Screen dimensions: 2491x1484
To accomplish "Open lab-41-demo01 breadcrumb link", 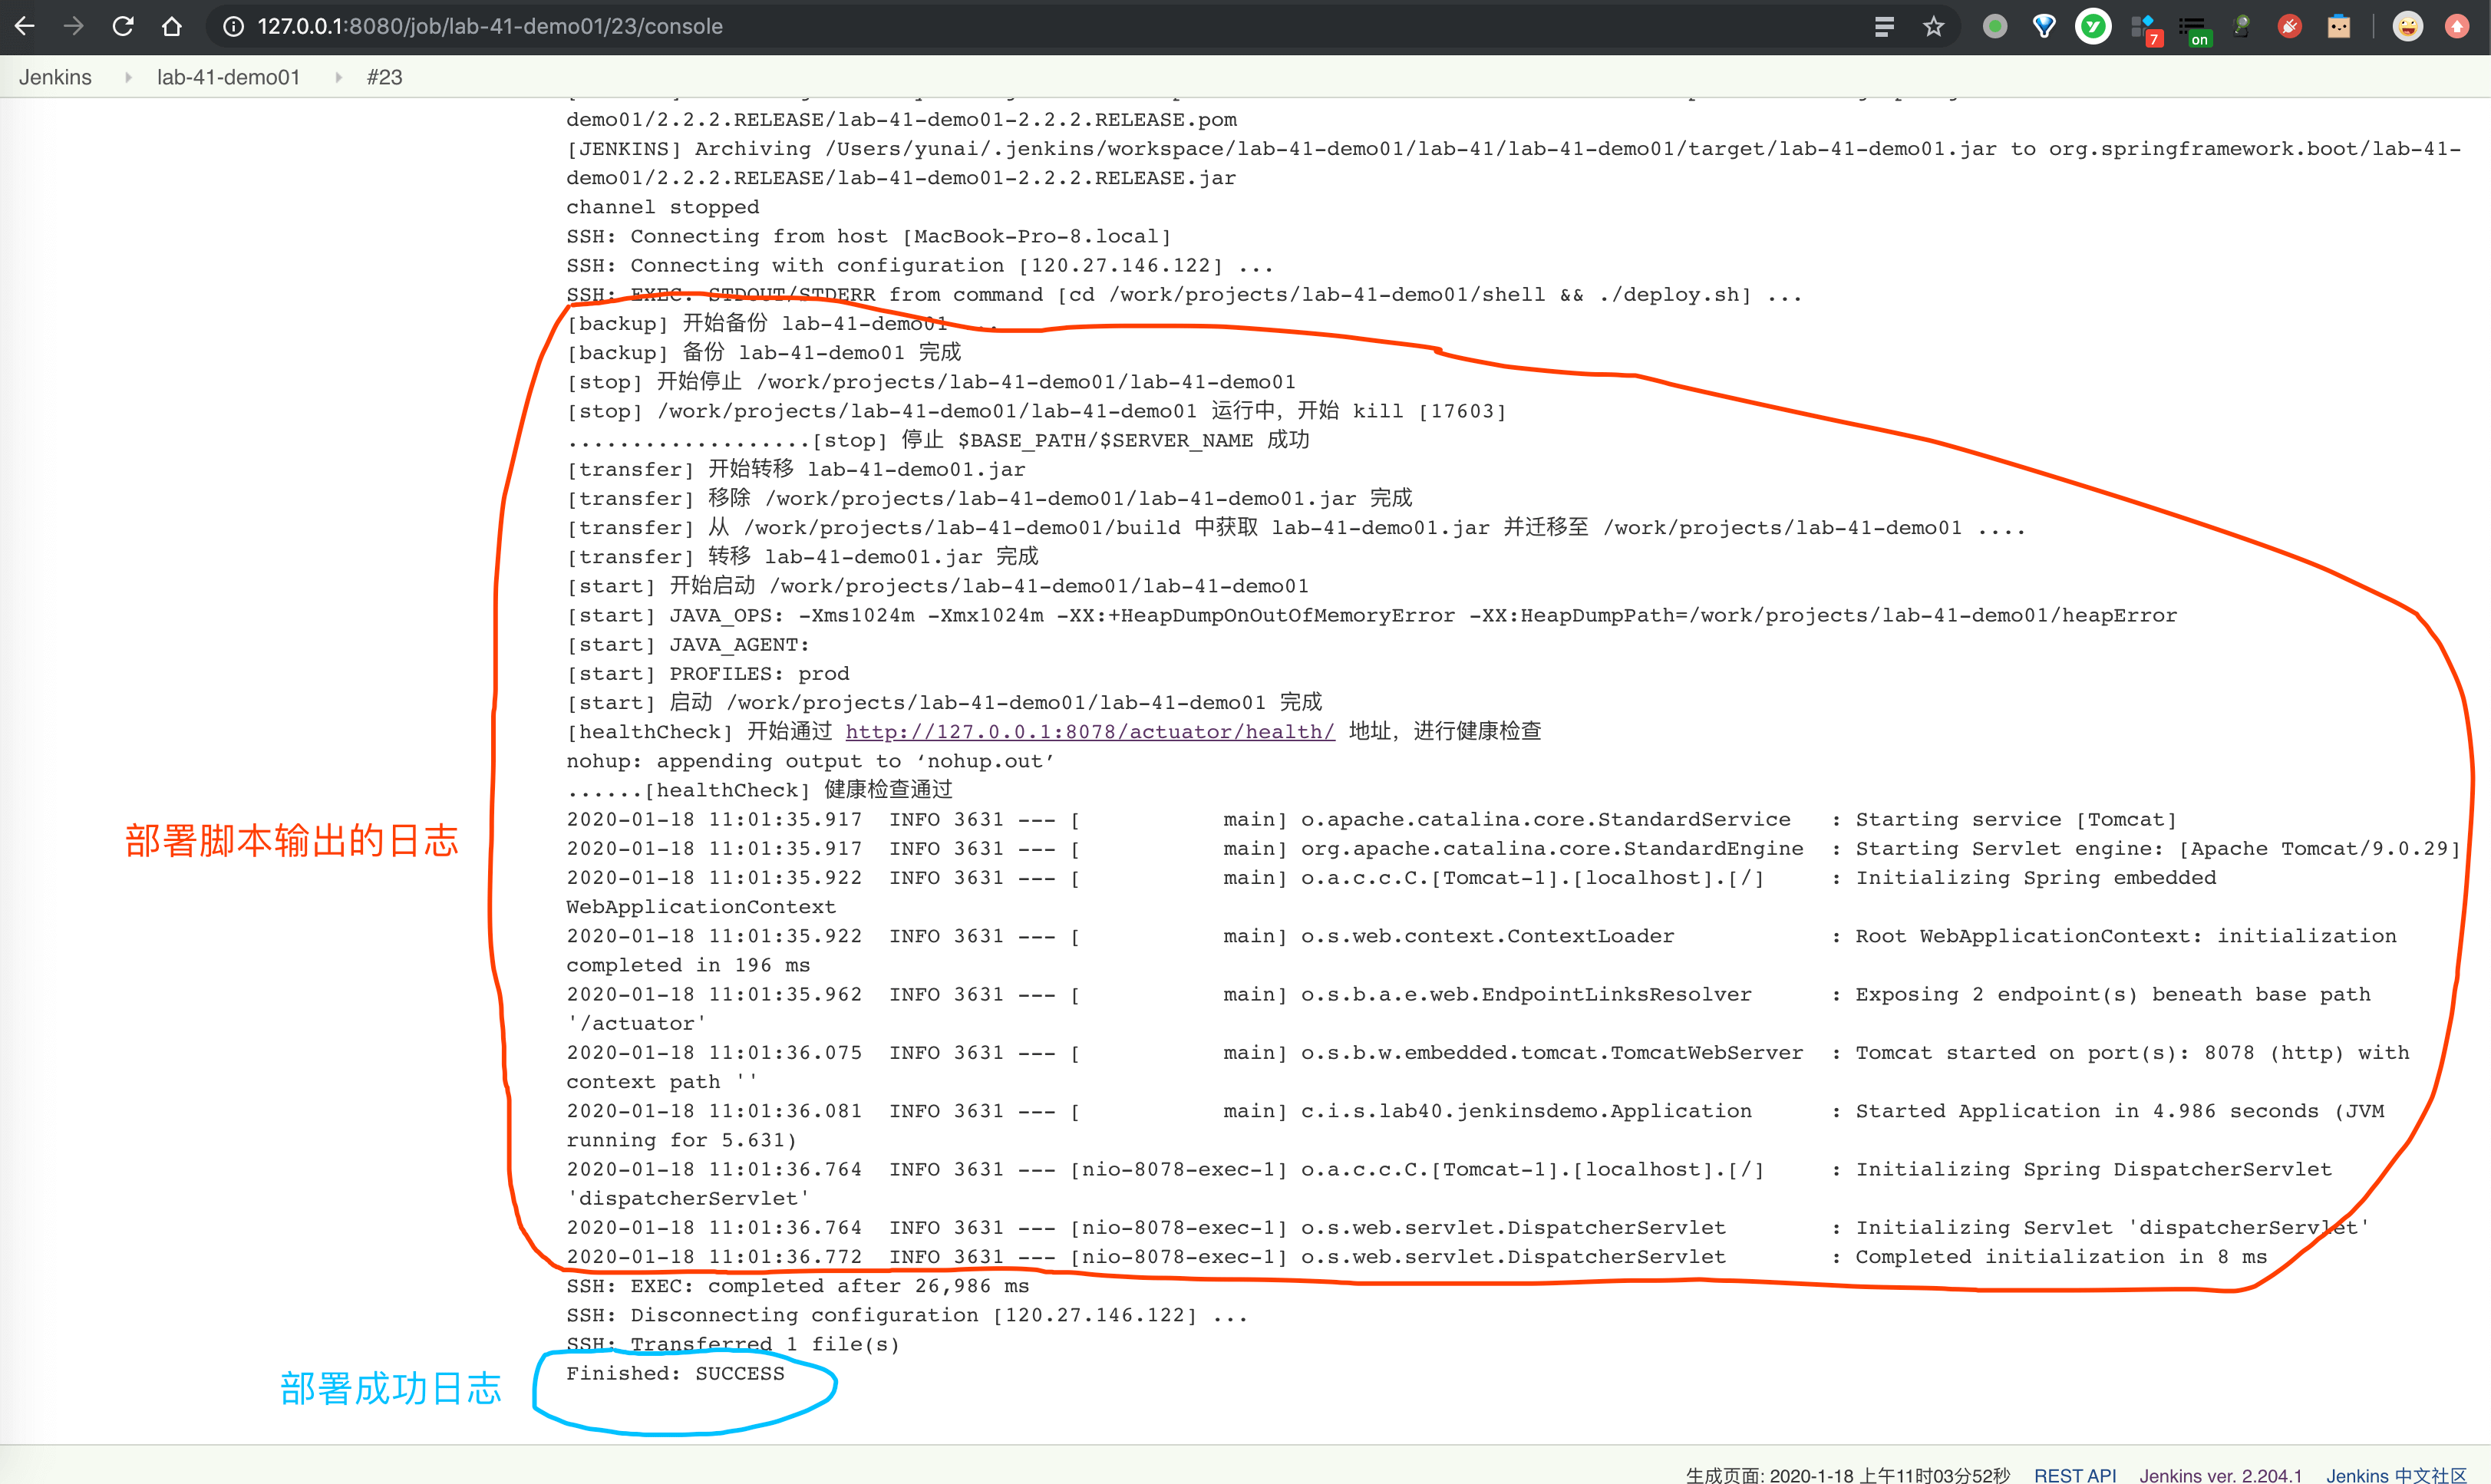I will pyautogui.click(x=228, y=77).
